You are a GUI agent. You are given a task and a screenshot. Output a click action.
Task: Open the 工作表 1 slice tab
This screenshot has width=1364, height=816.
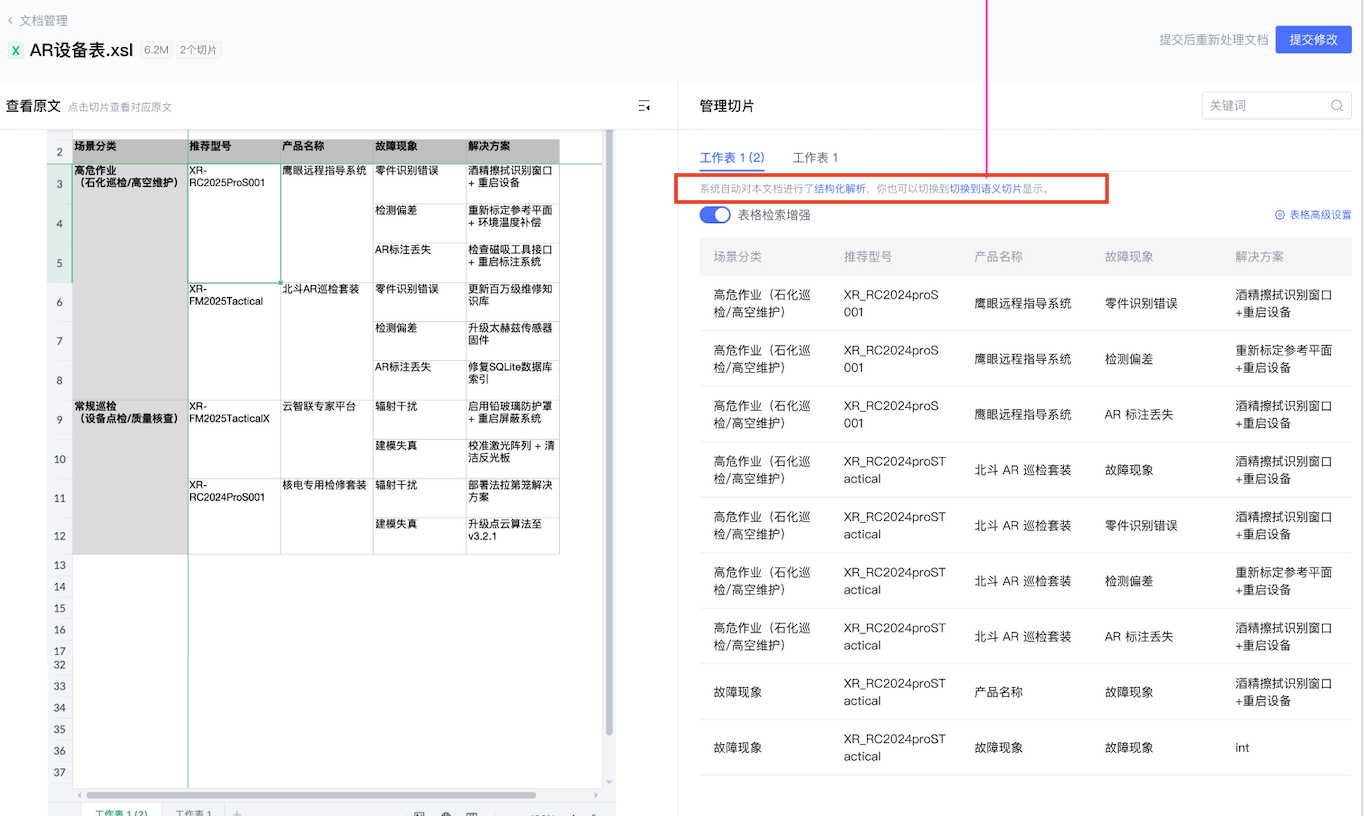point(815,158)
